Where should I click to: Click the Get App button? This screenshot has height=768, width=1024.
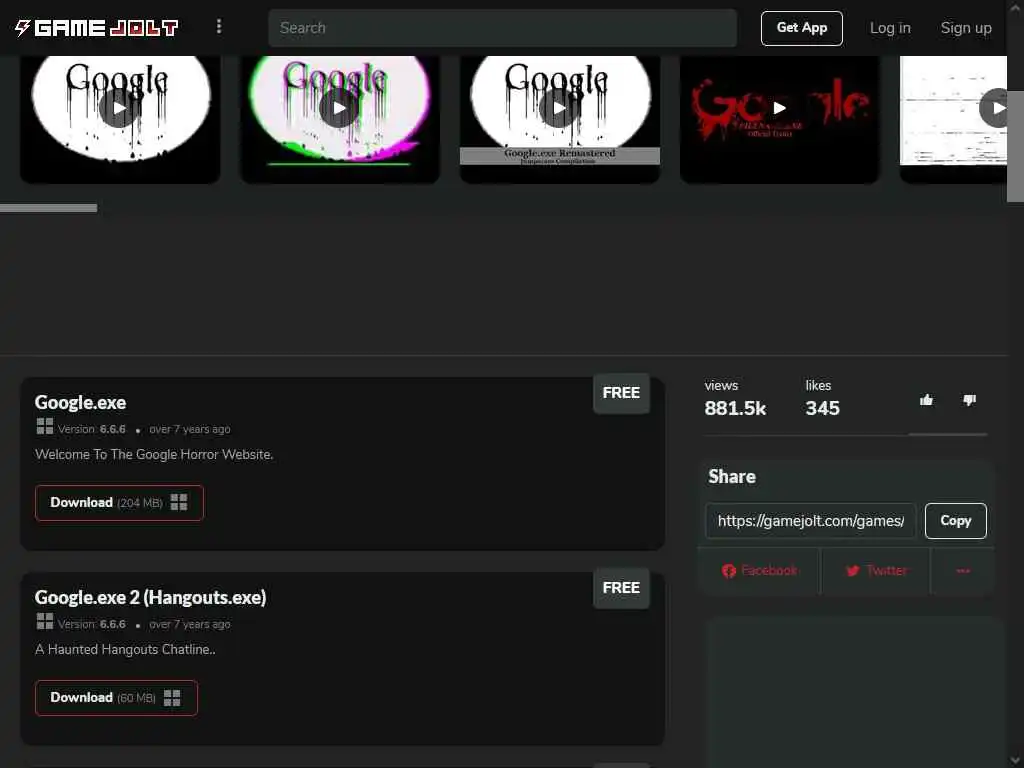point(801,28)
